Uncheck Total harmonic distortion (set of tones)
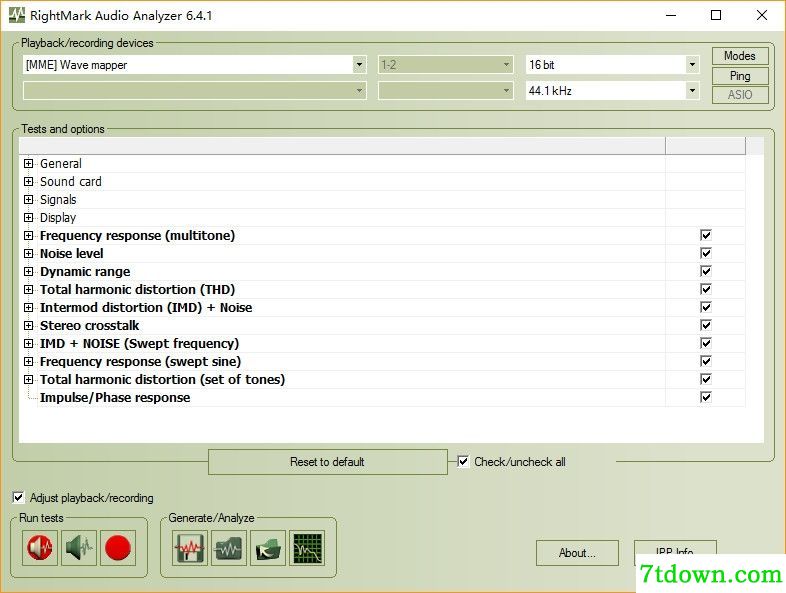The height and width of the screenshot is (593, 786). 706,379
